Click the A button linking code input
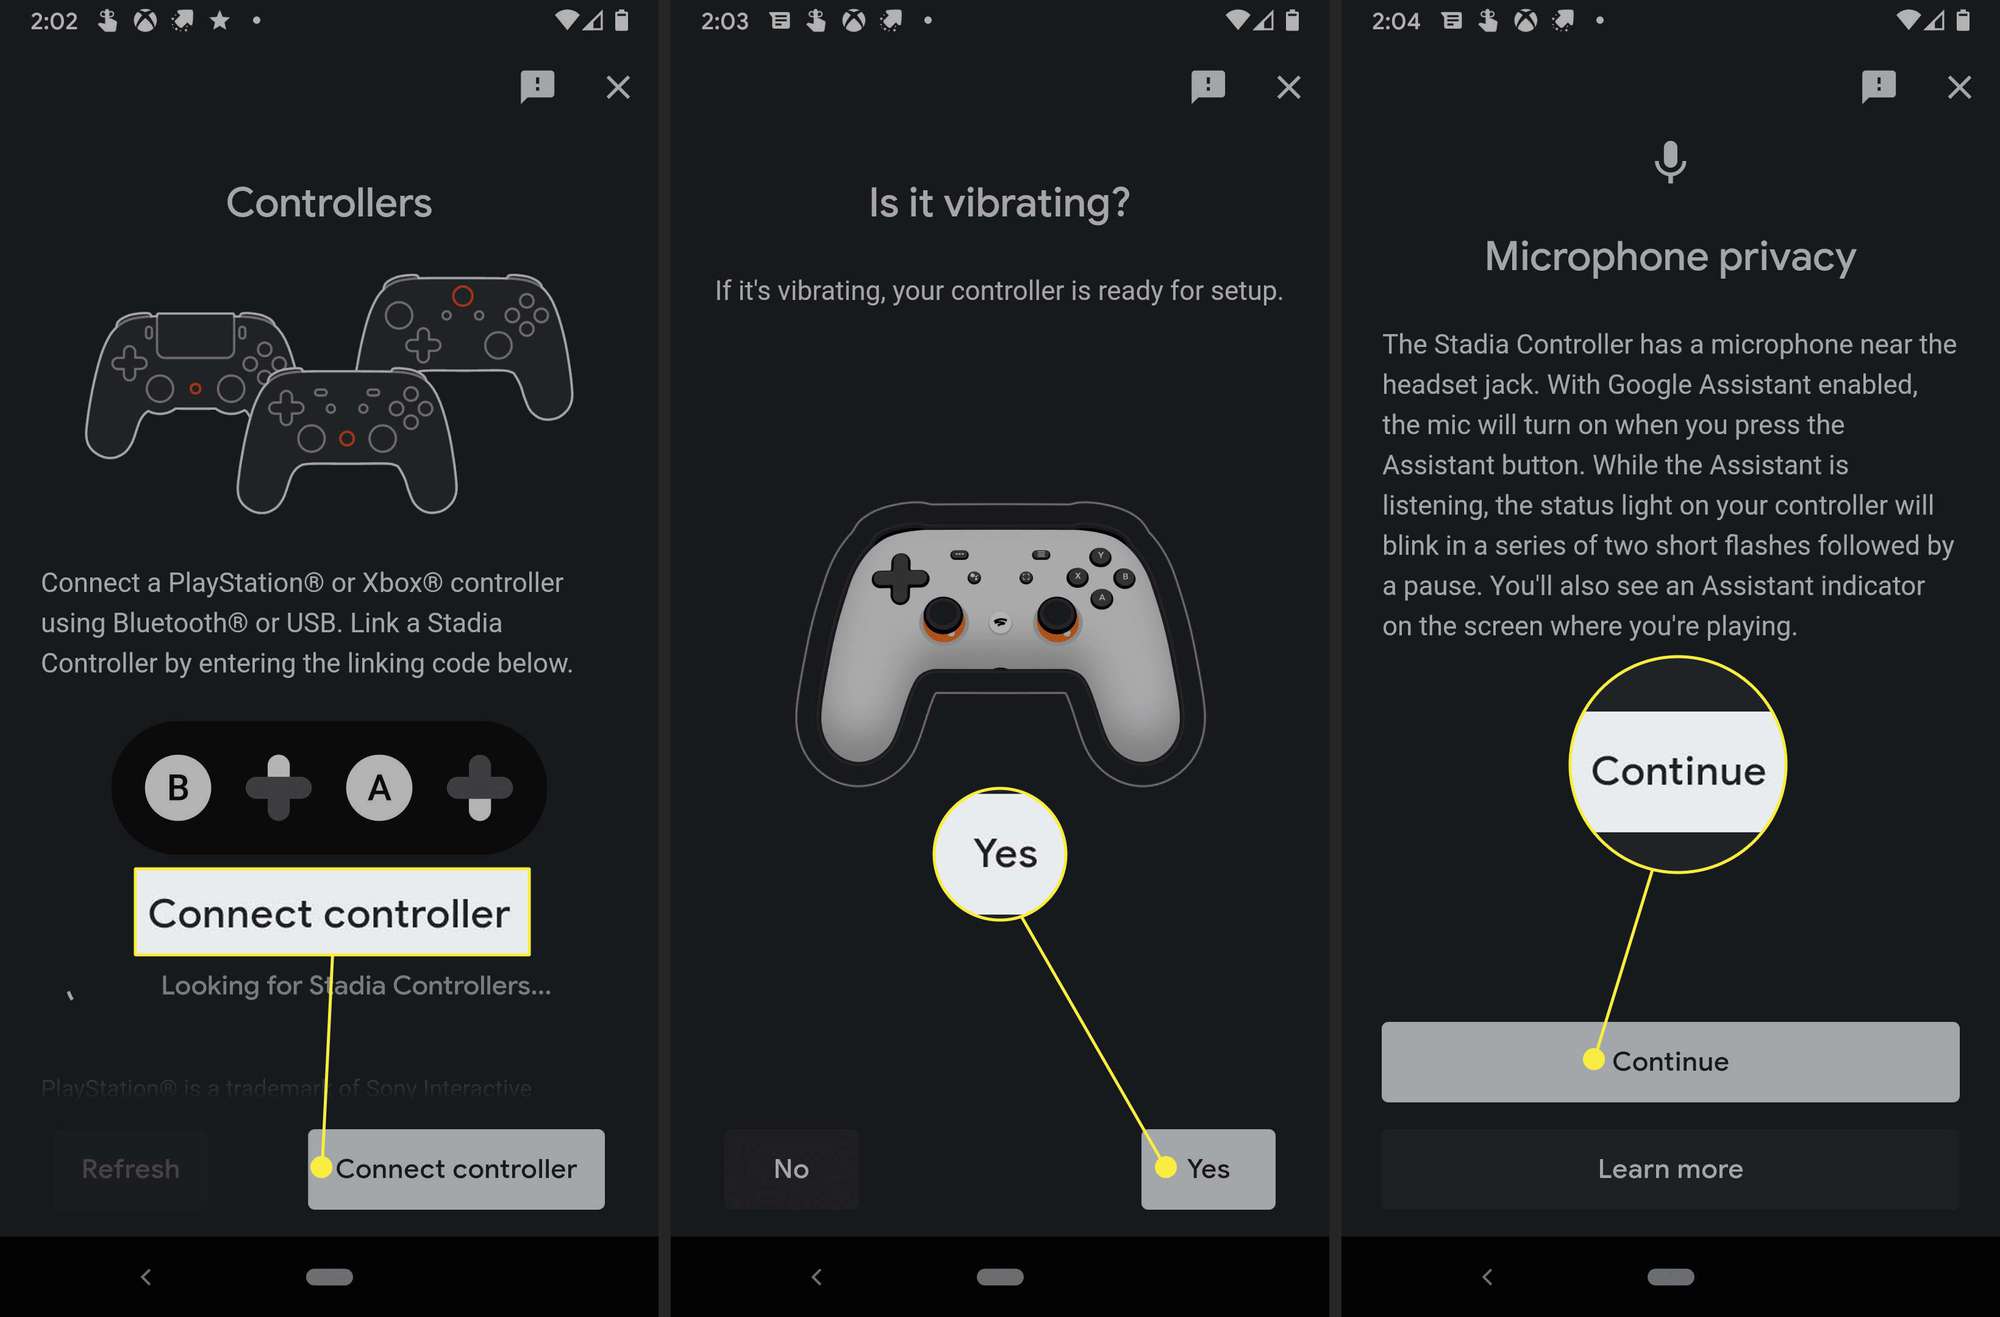Viewport: 2000px width, 1317px height. click(x=379, y=788)
